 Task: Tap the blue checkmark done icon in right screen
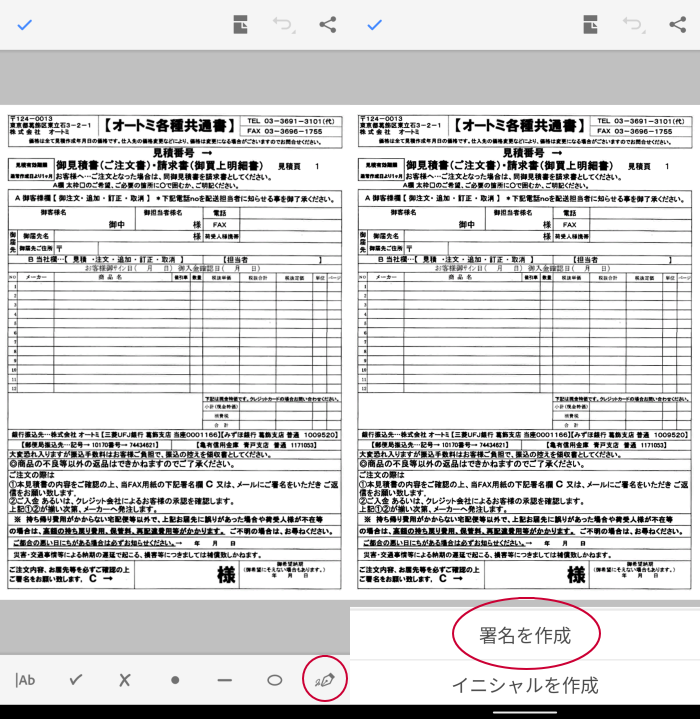[x=375, y=25]
